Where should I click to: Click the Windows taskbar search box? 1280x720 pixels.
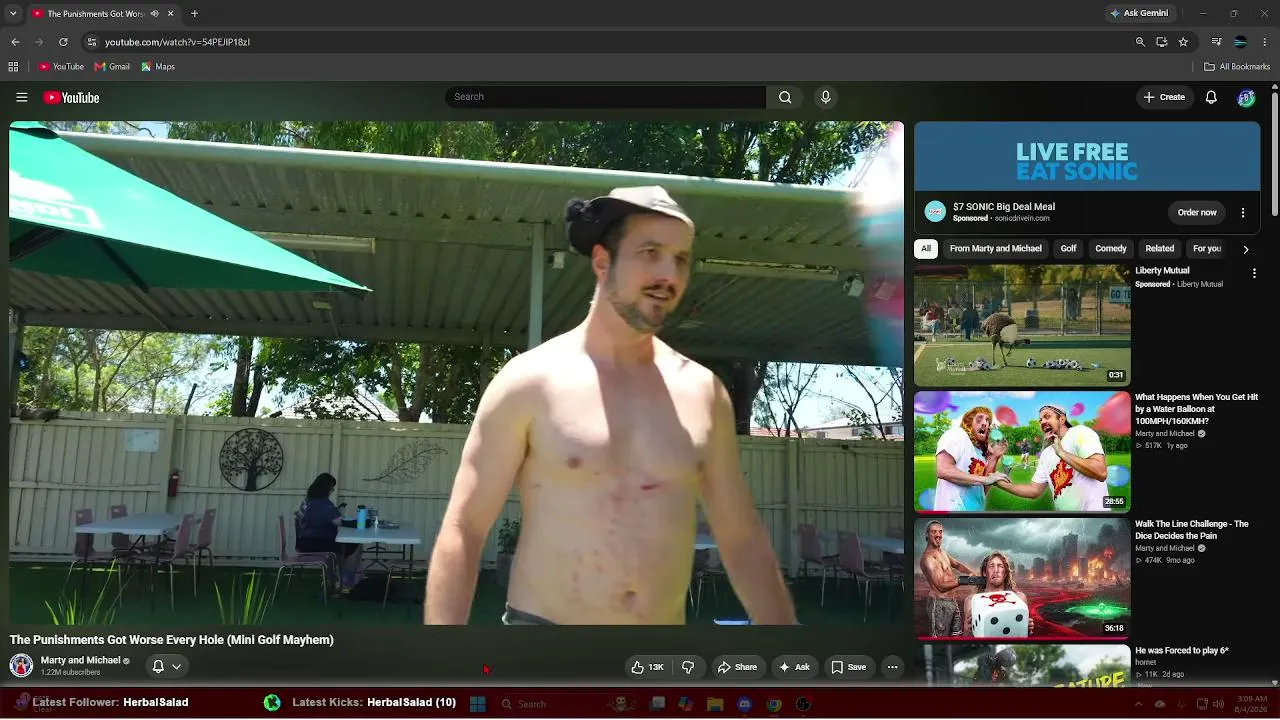pyautogui.click(x=550, y=704)
